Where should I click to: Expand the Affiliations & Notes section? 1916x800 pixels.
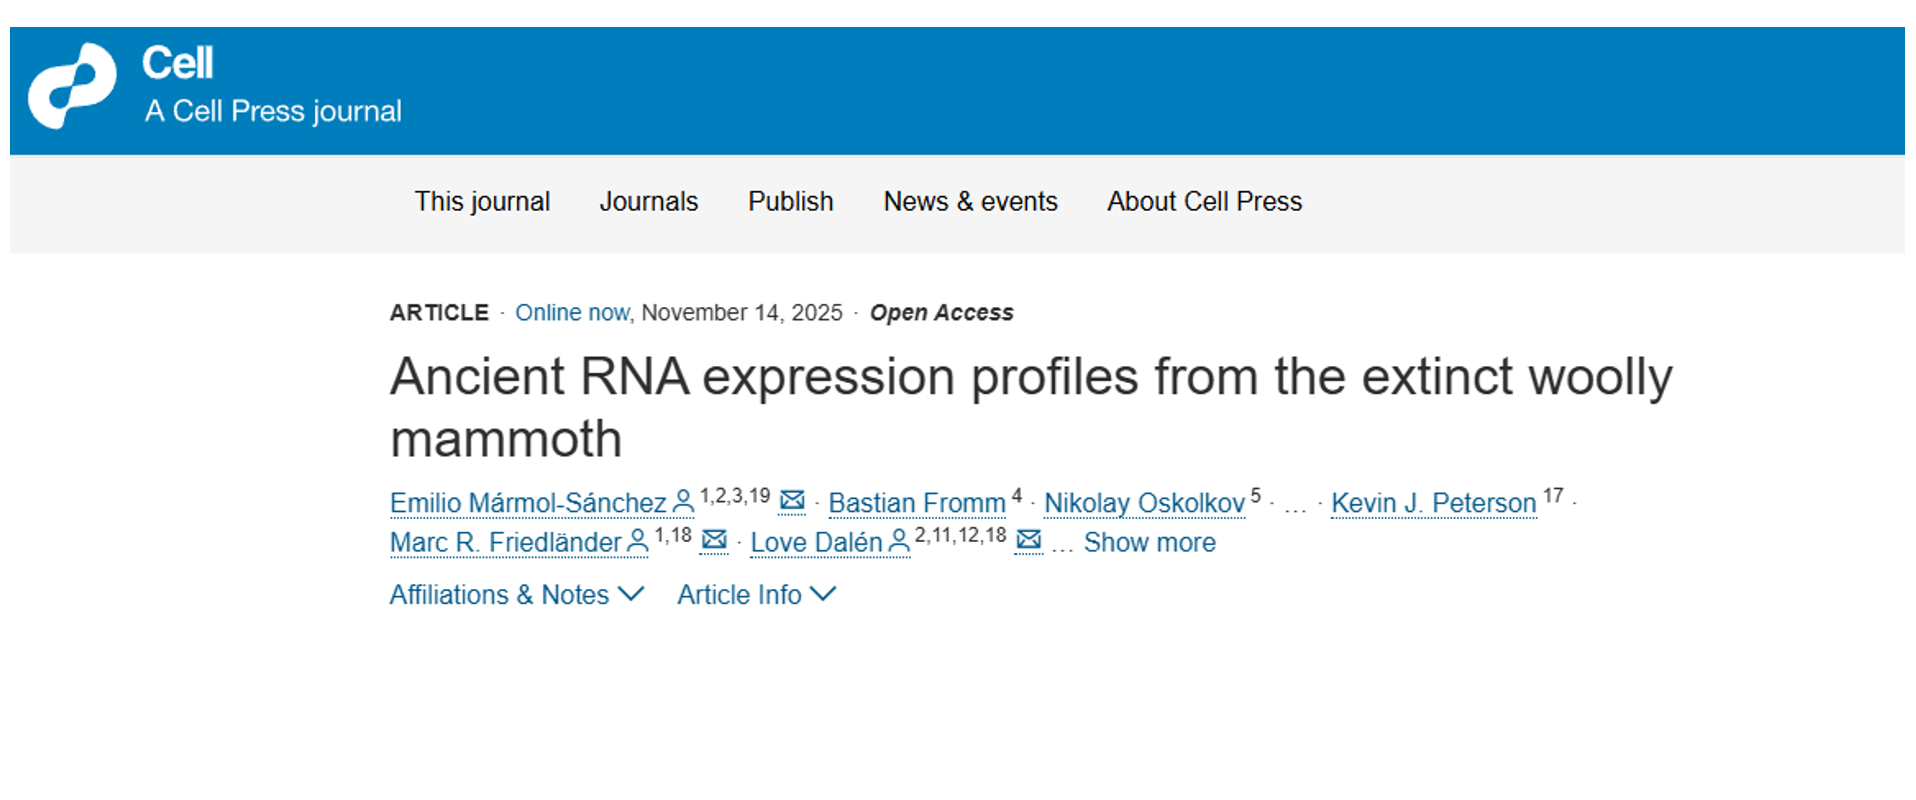tap(516, 595)
